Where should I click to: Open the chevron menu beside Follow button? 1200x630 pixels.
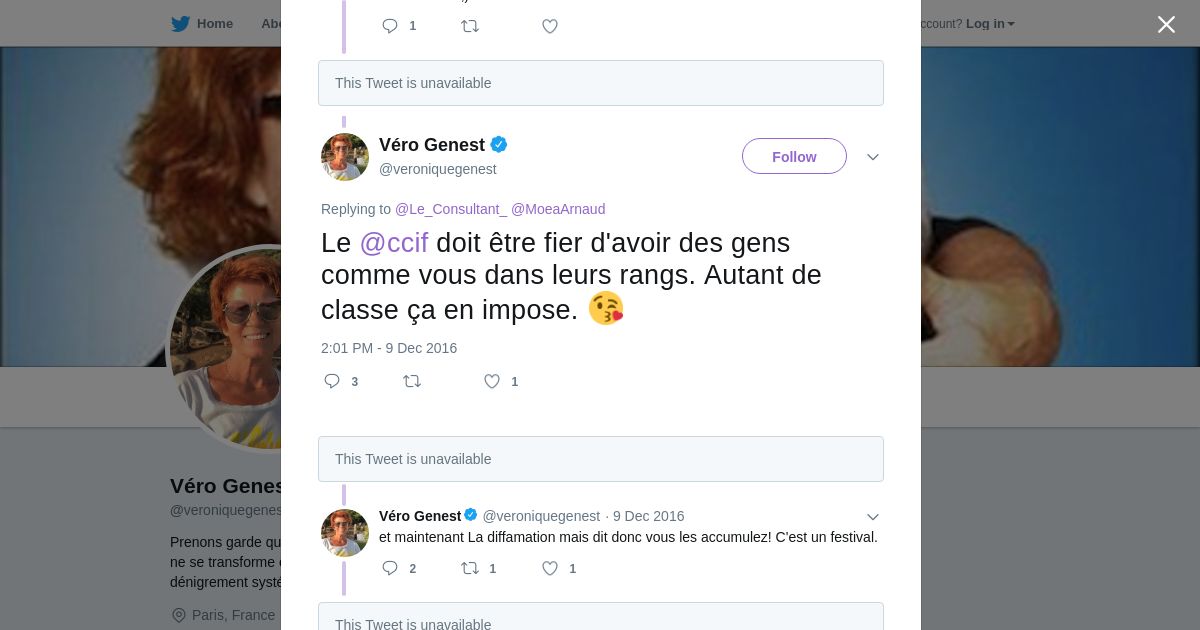point(873,157)
